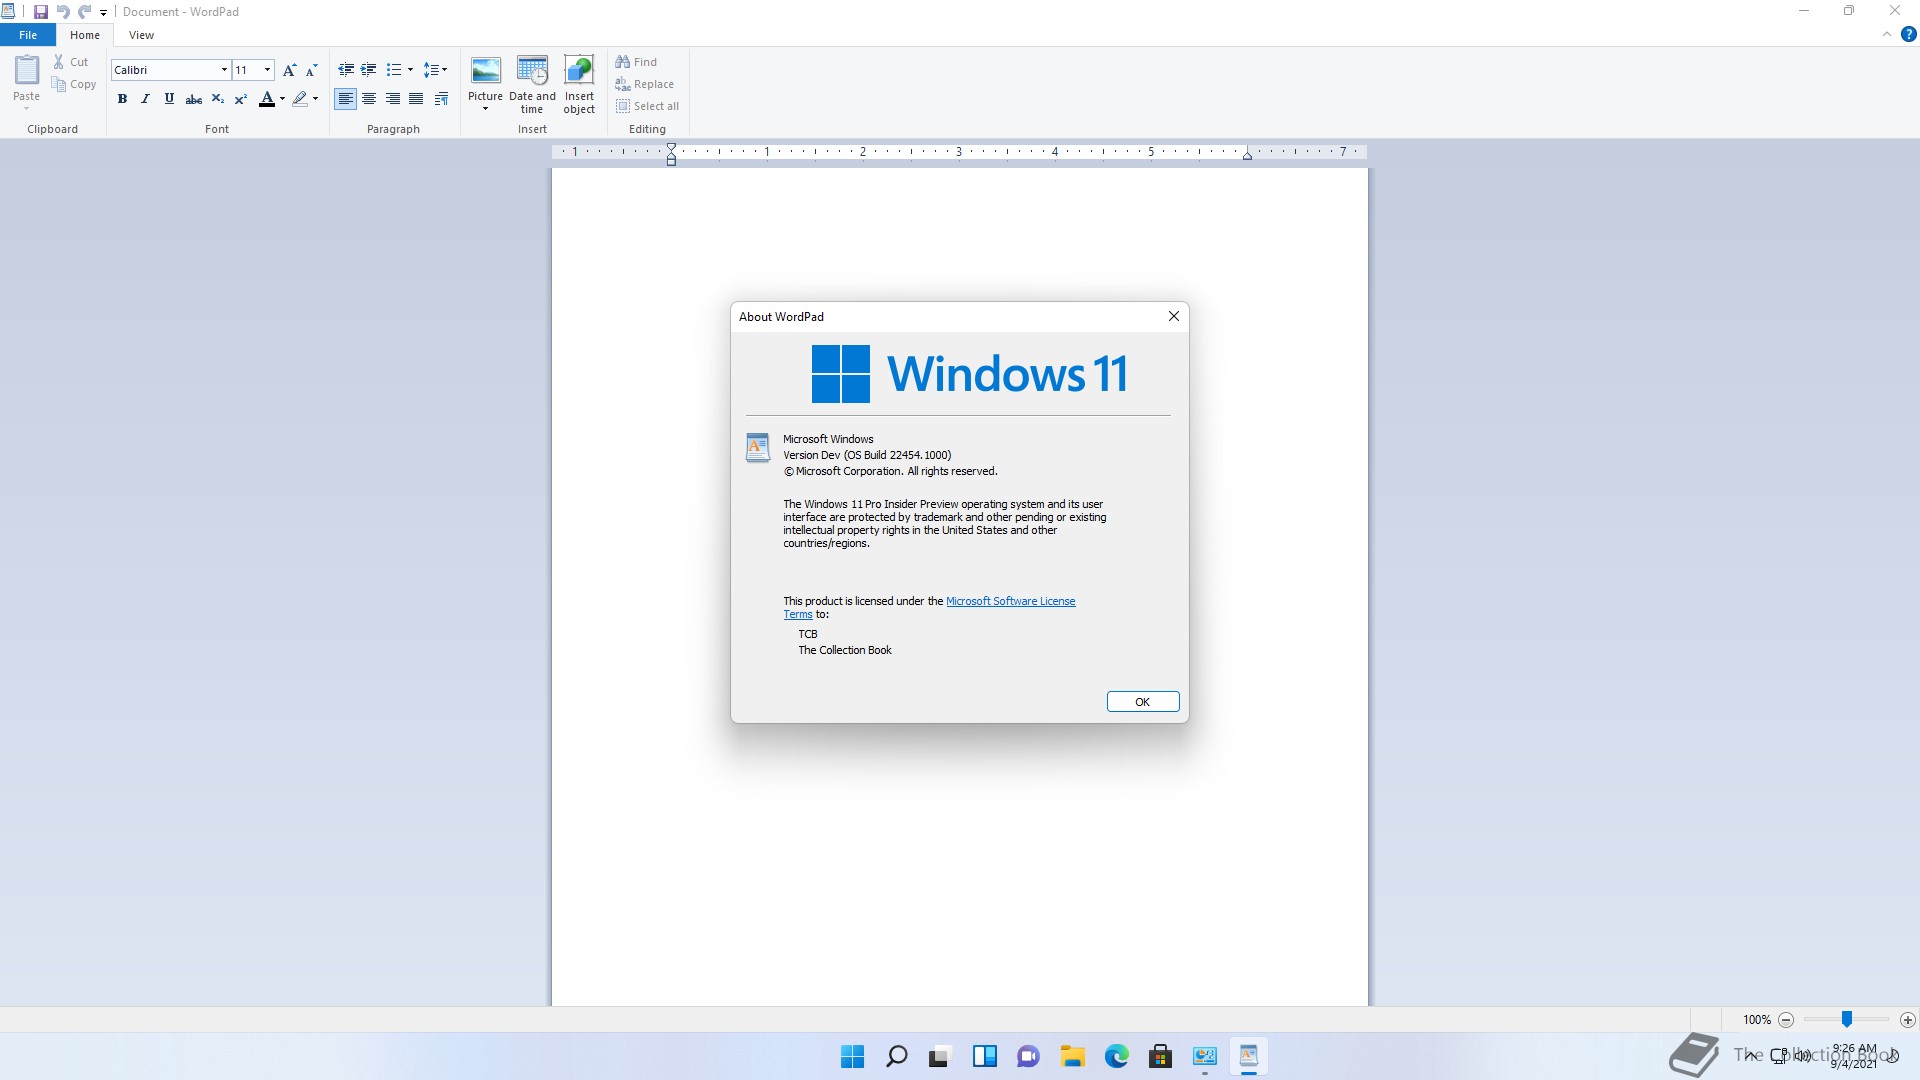Toggle Superscript formatting

[x=240, y=99]
